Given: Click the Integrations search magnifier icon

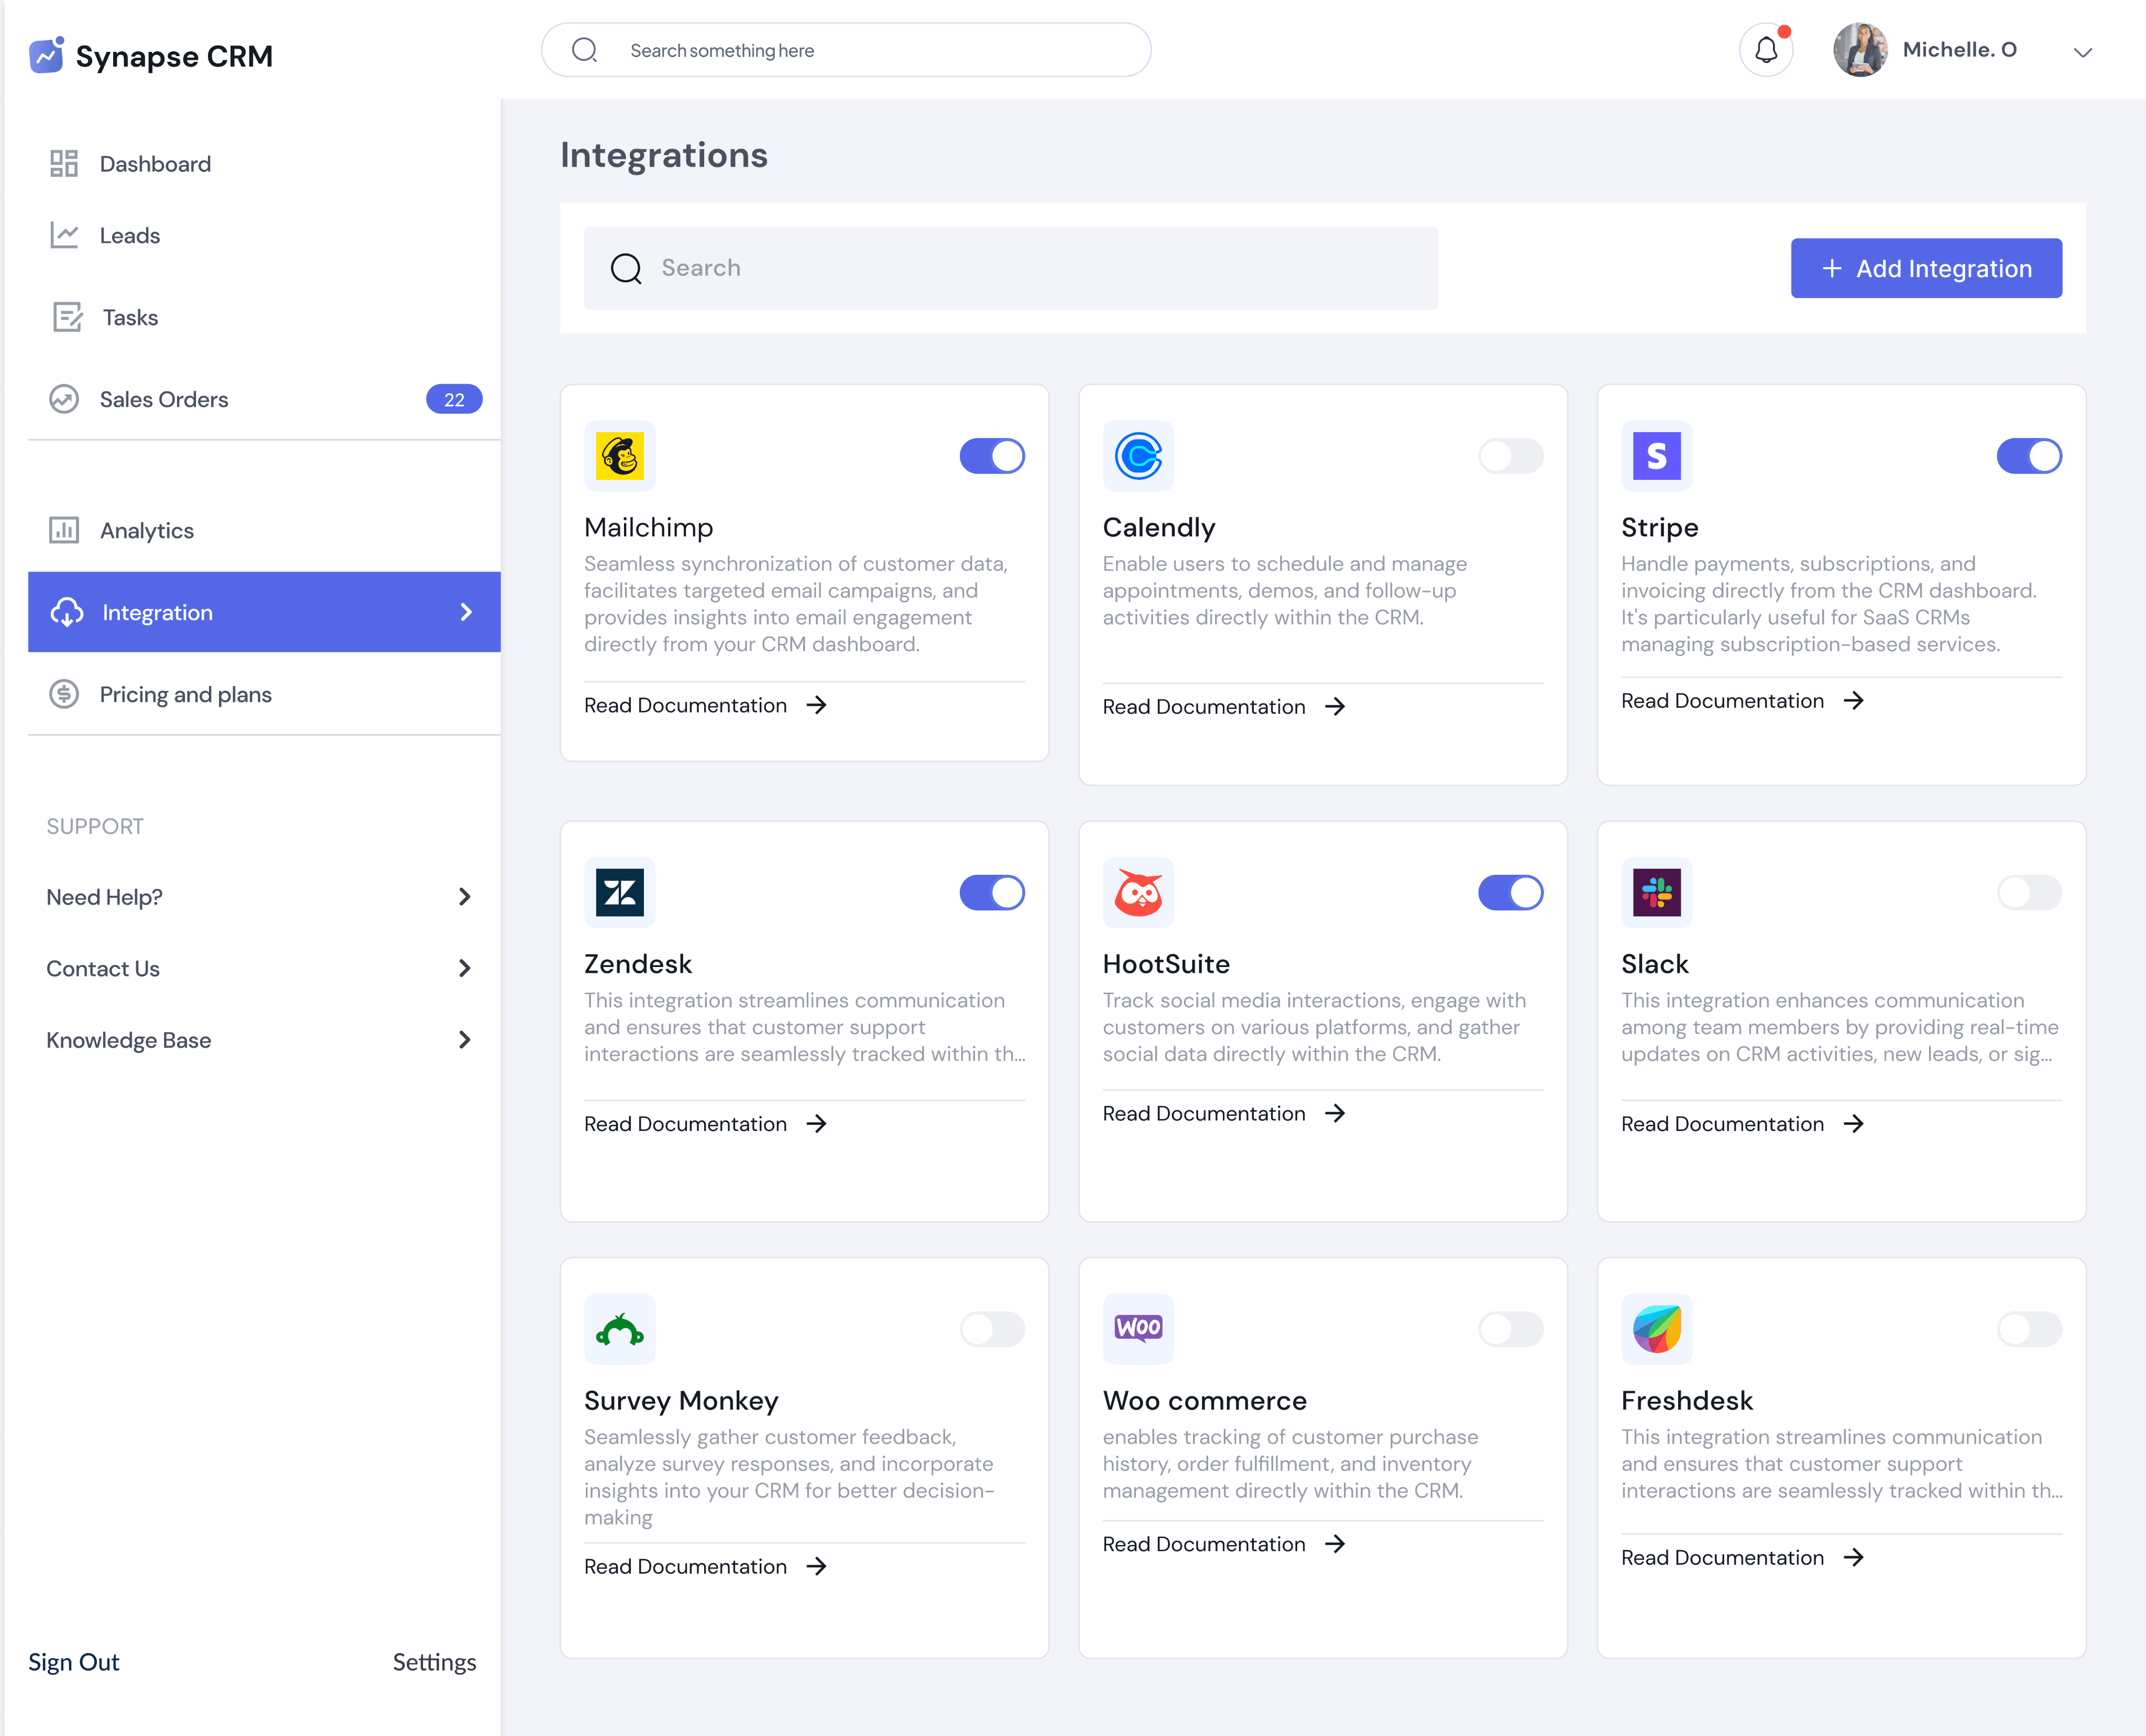Looking at the screenshot, I should pos(626,268).
